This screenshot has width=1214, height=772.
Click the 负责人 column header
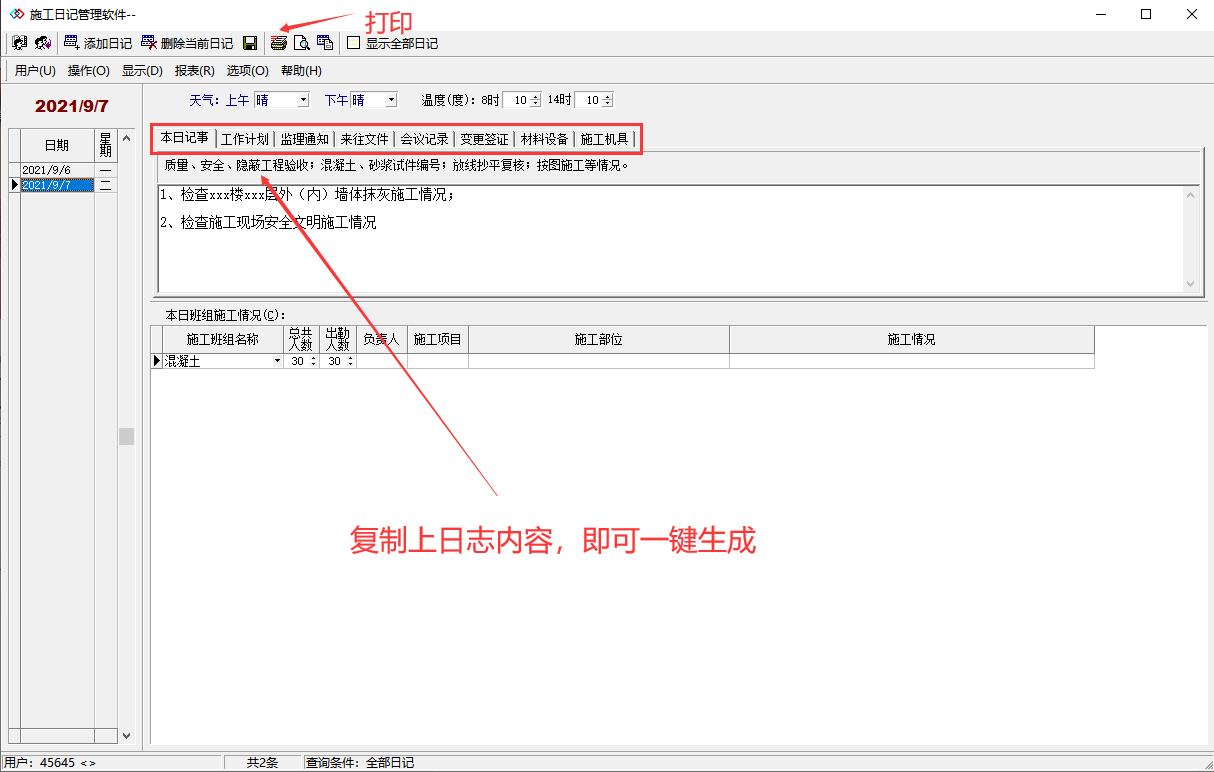(x=381, y=340)
